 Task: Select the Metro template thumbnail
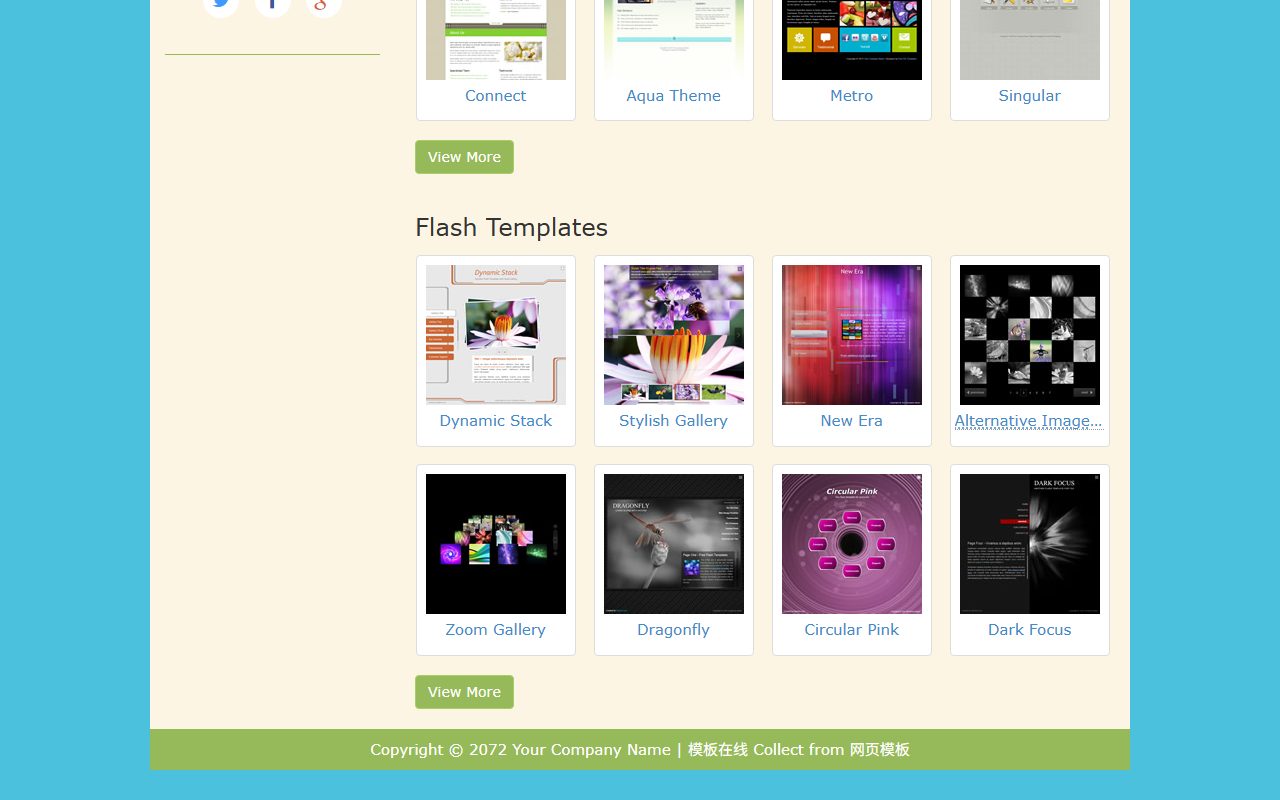pos(852,40)
